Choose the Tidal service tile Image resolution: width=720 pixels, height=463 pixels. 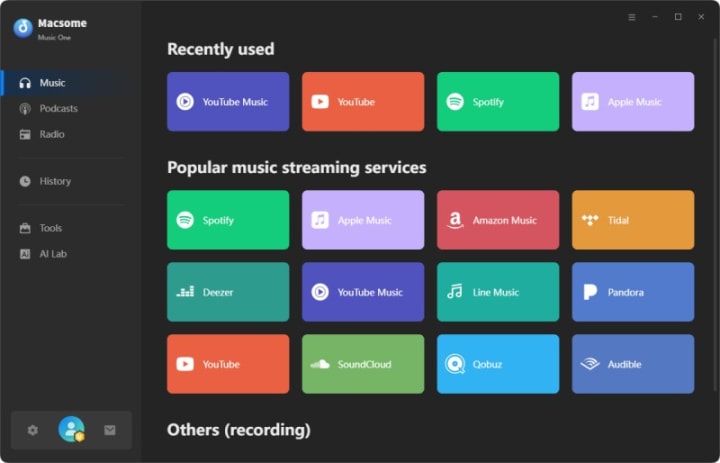(633, 220)
